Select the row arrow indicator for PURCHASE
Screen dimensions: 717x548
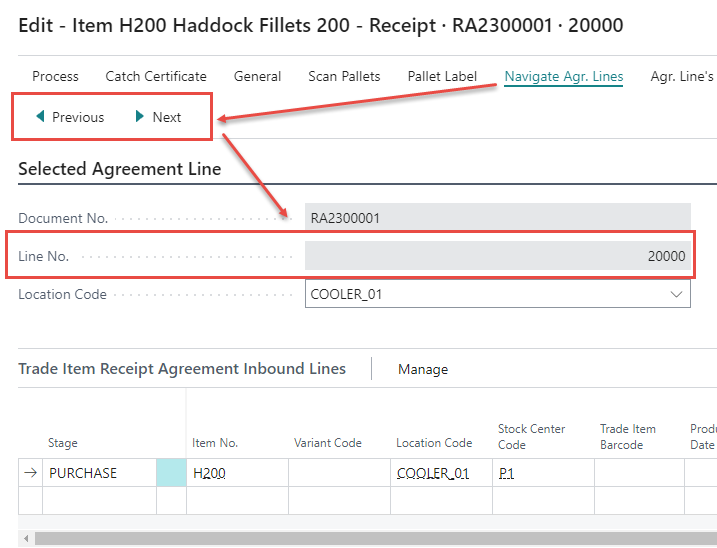pyautogui.click(x=30, y=473)
